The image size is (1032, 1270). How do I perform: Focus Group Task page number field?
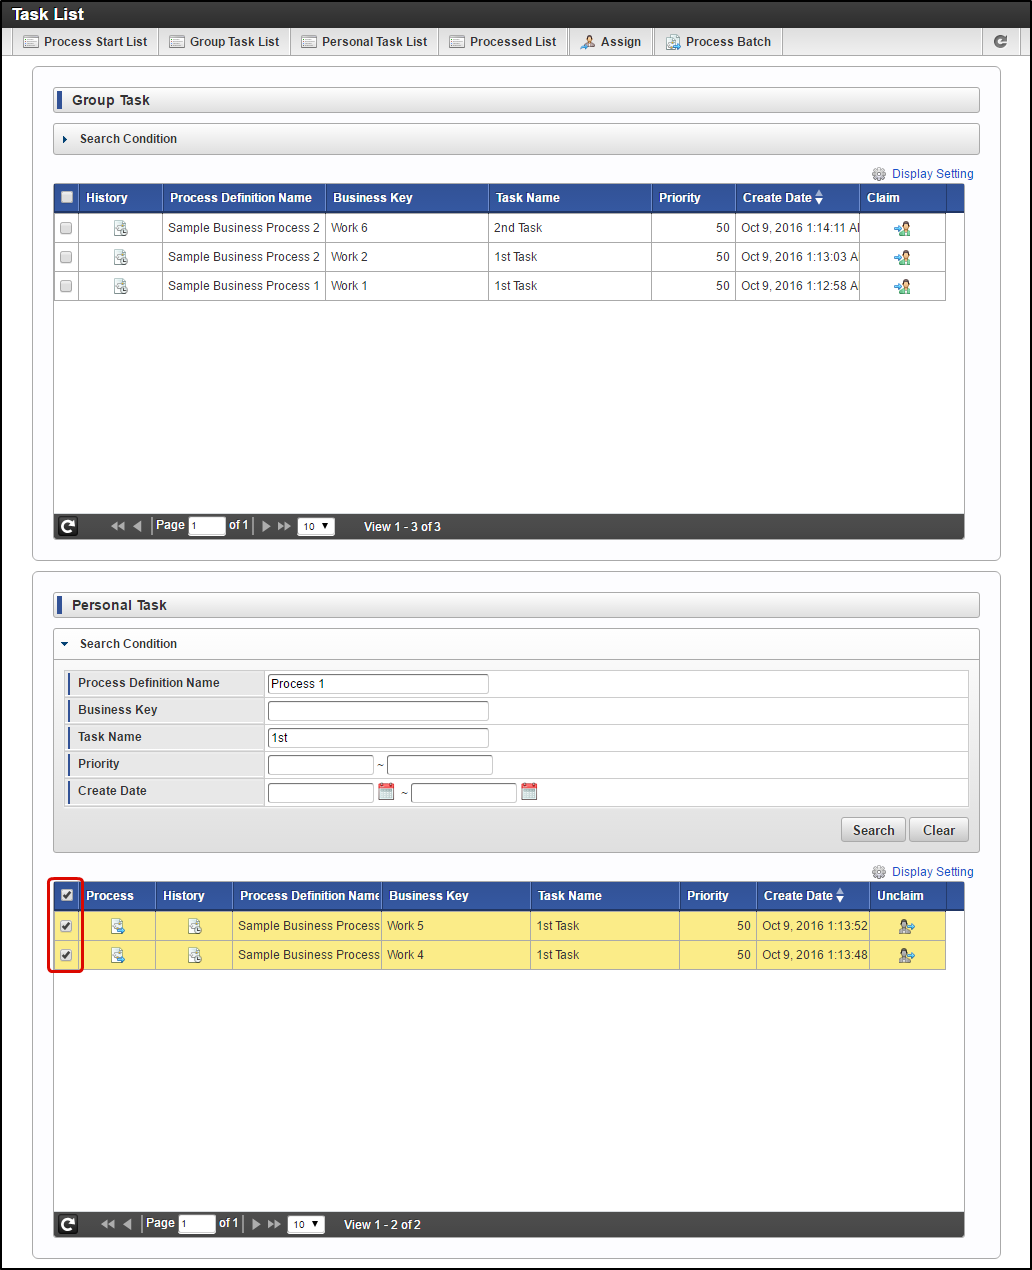(x=207, y=526)
